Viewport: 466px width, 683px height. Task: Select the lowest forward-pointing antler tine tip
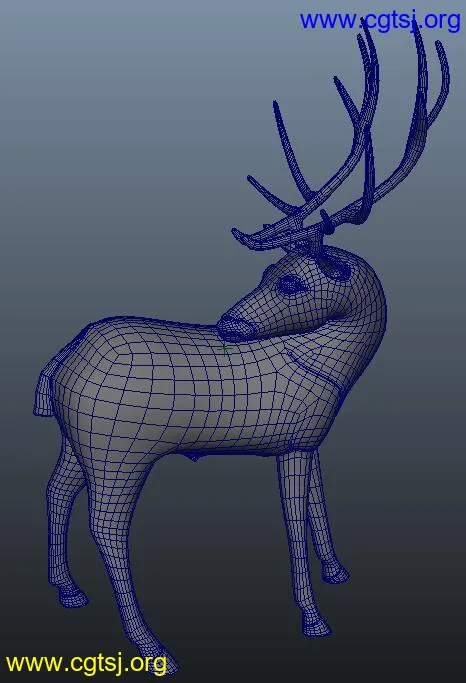click(239, 235)
